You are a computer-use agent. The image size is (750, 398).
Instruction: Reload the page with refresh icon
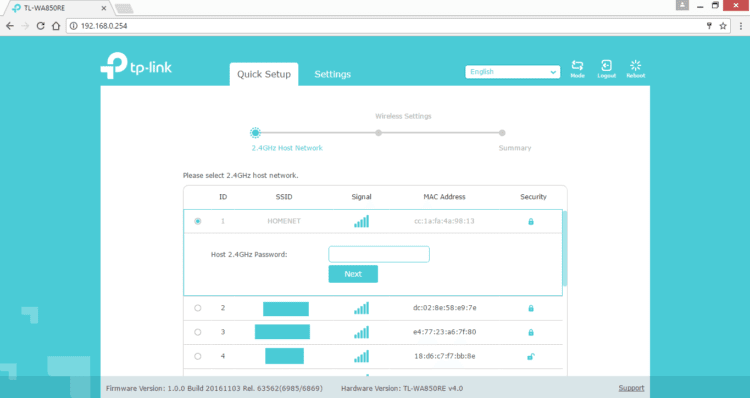click(41, 26)
